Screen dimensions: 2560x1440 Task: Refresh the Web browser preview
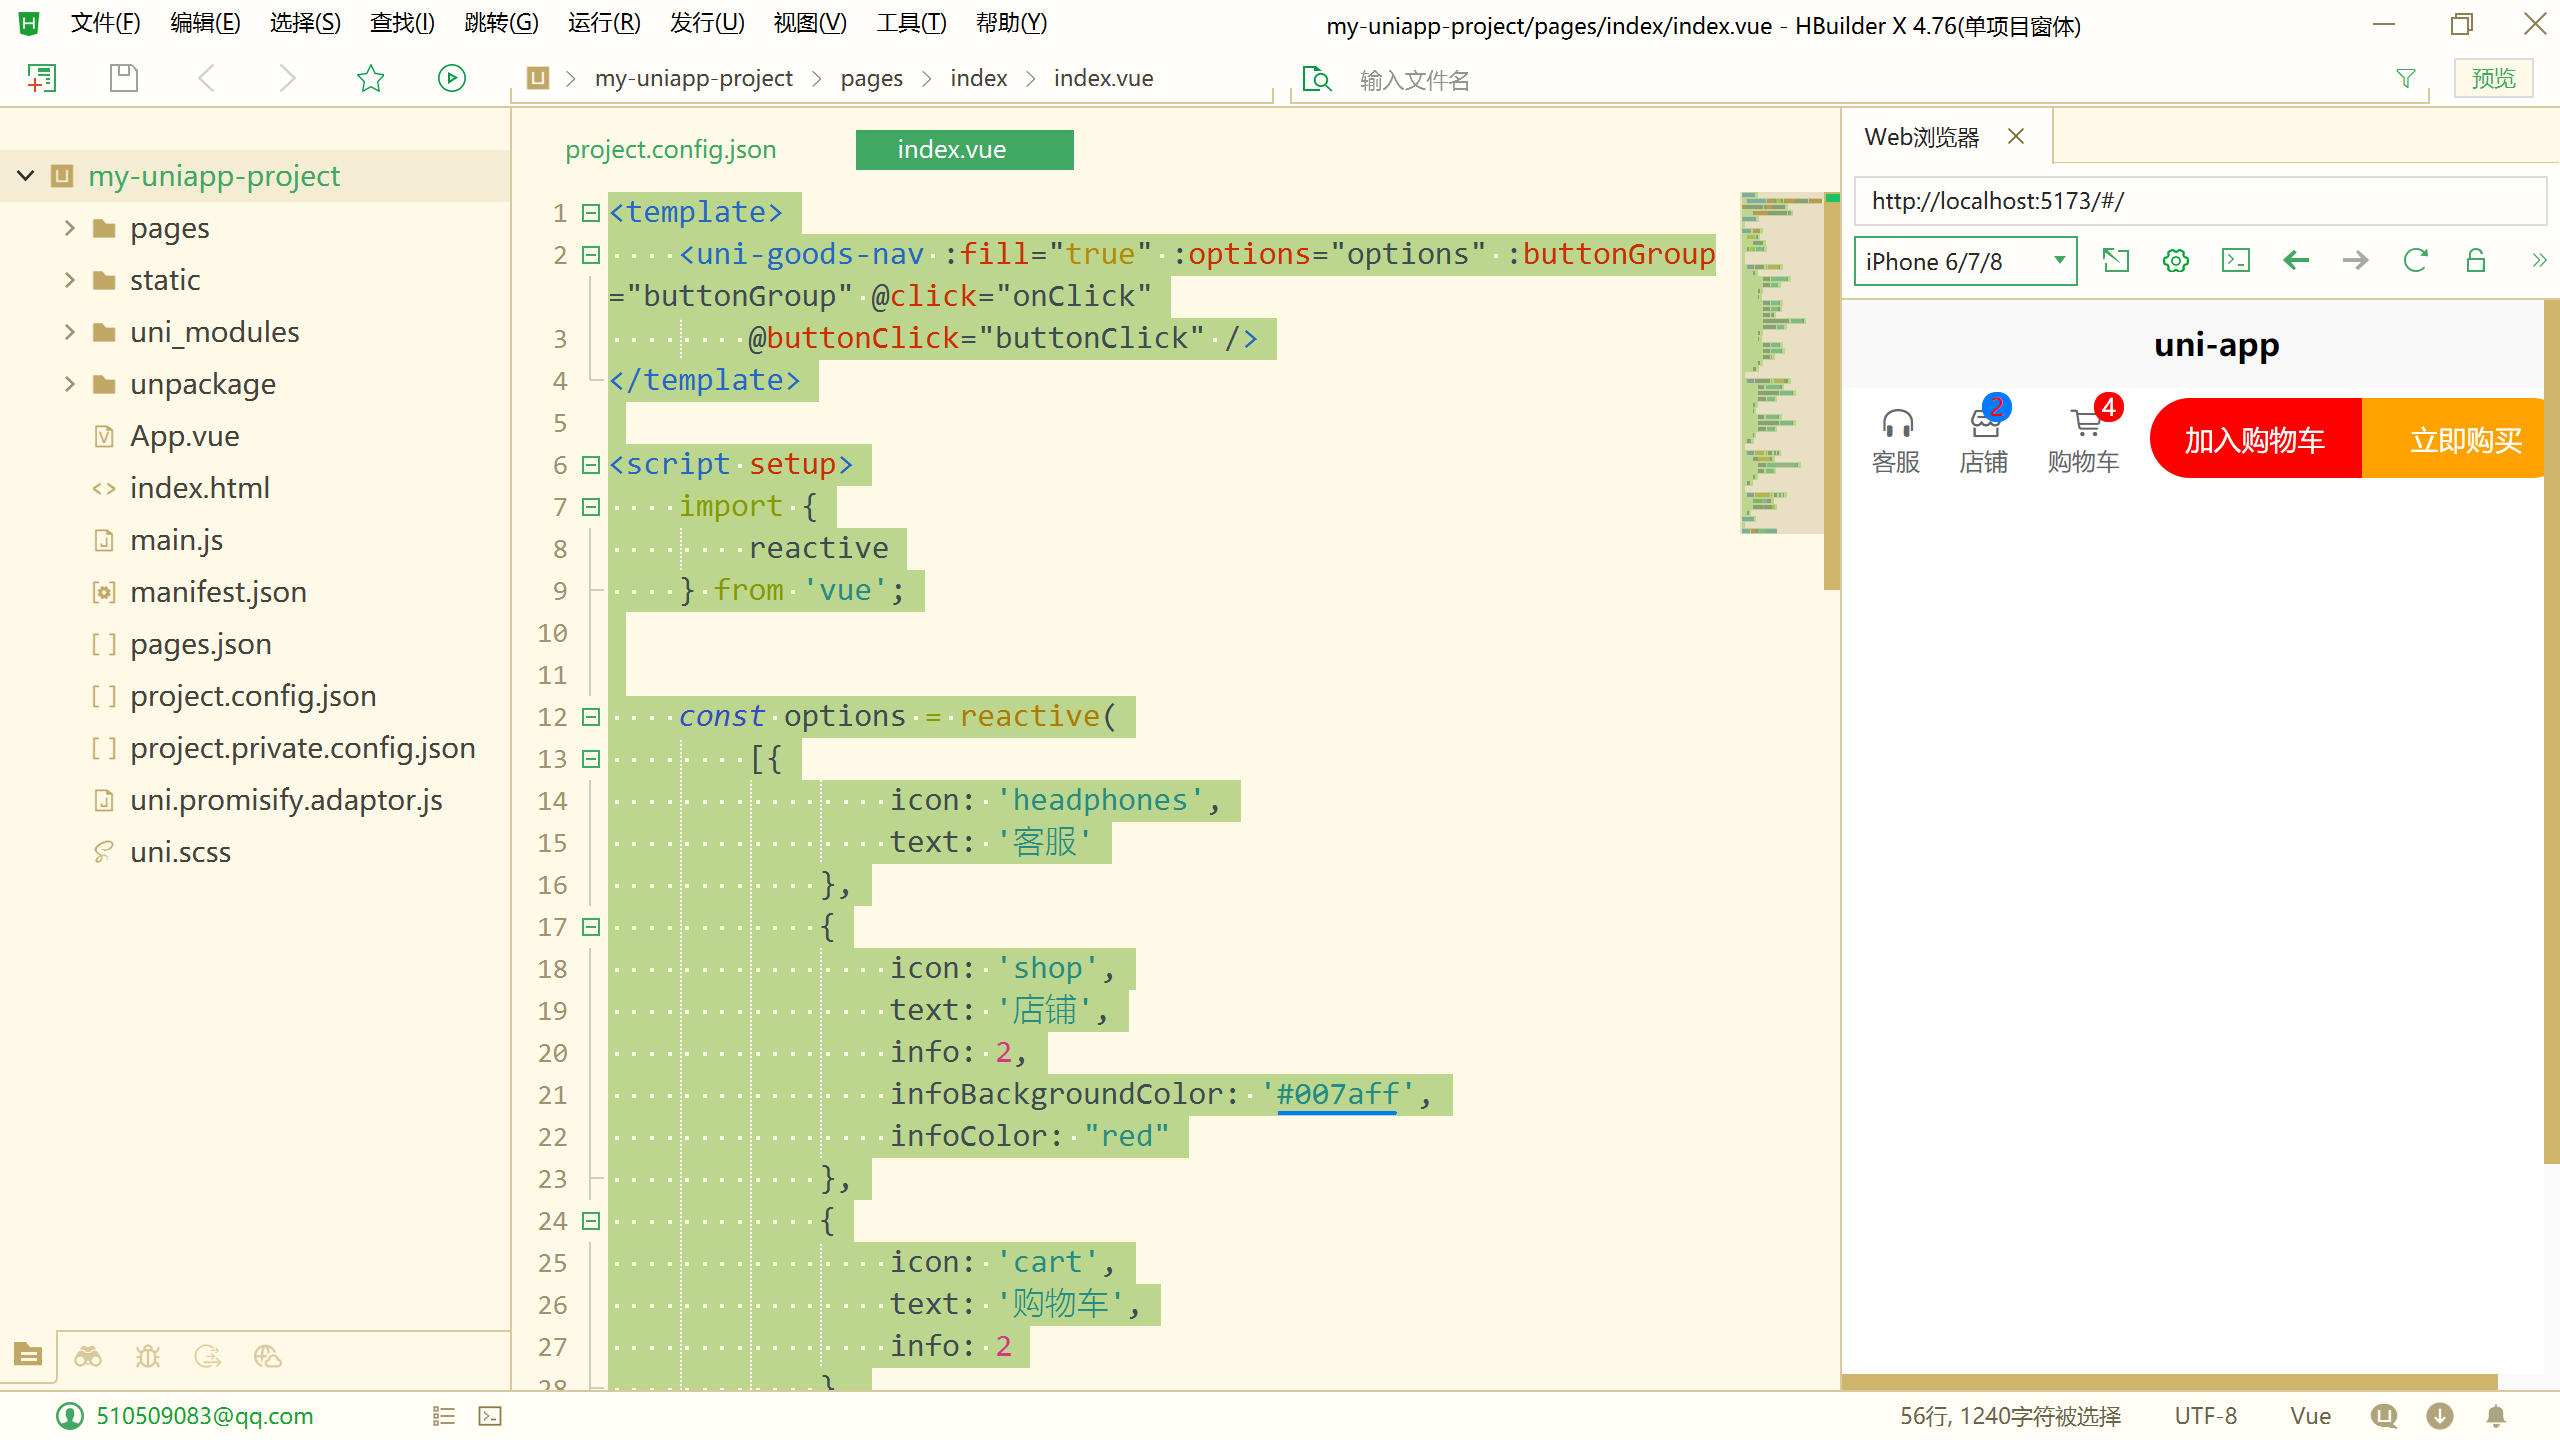tap(2415, 261)
